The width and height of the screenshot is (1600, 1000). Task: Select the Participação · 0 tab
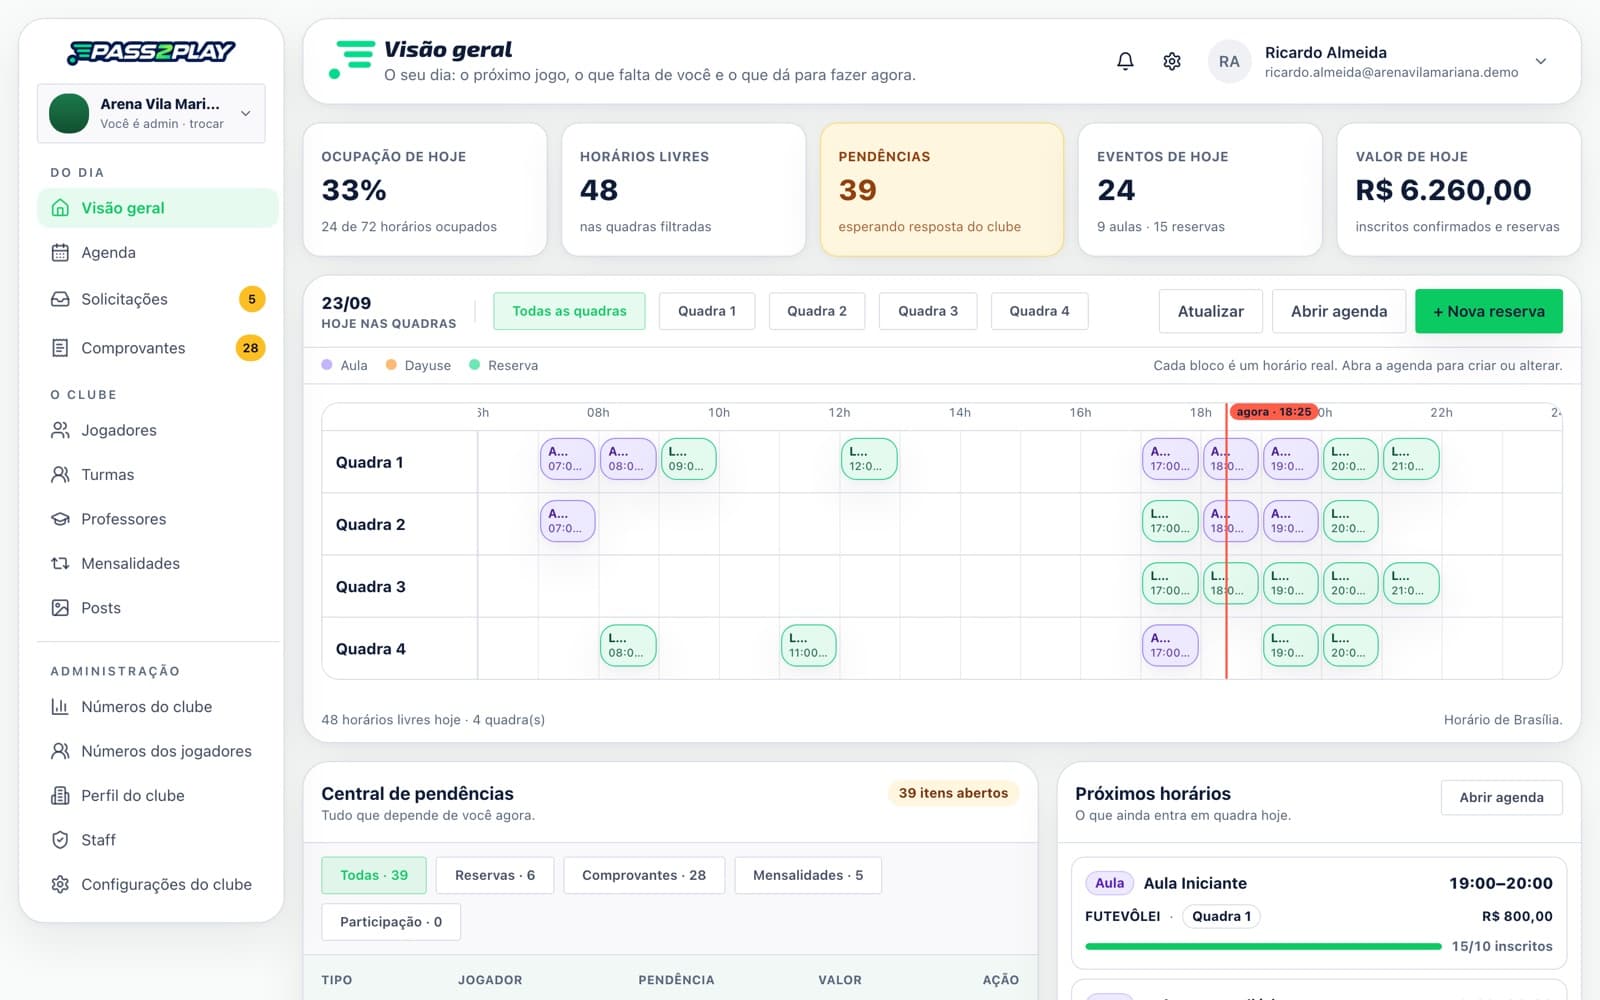391,922
